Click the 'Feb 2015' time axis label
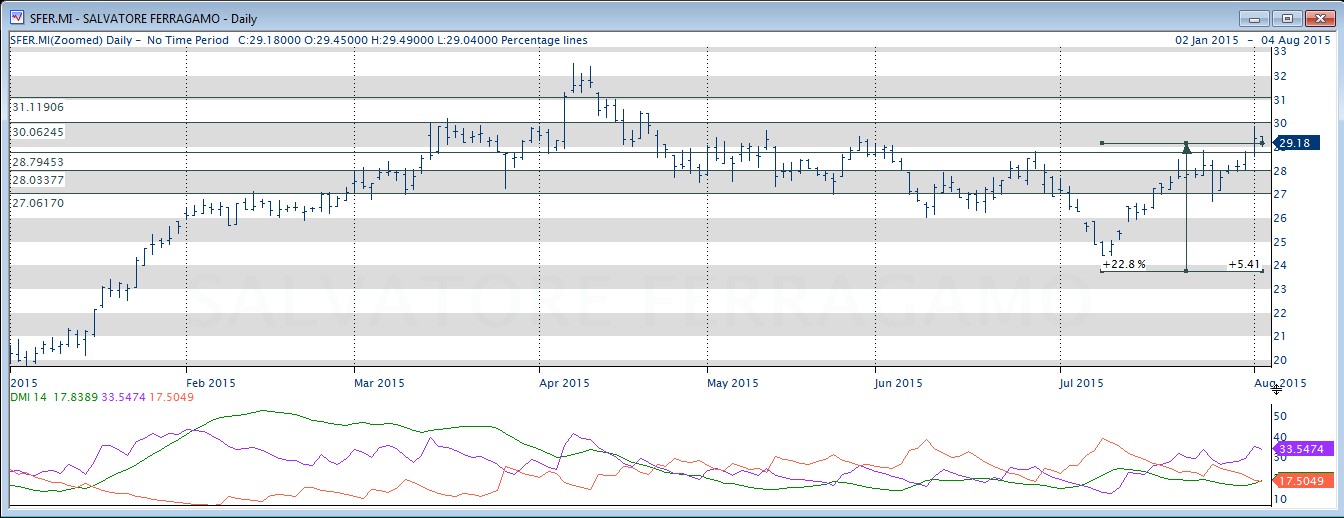The width and height of the screenshot is (1344, 518). pos(211,383)
